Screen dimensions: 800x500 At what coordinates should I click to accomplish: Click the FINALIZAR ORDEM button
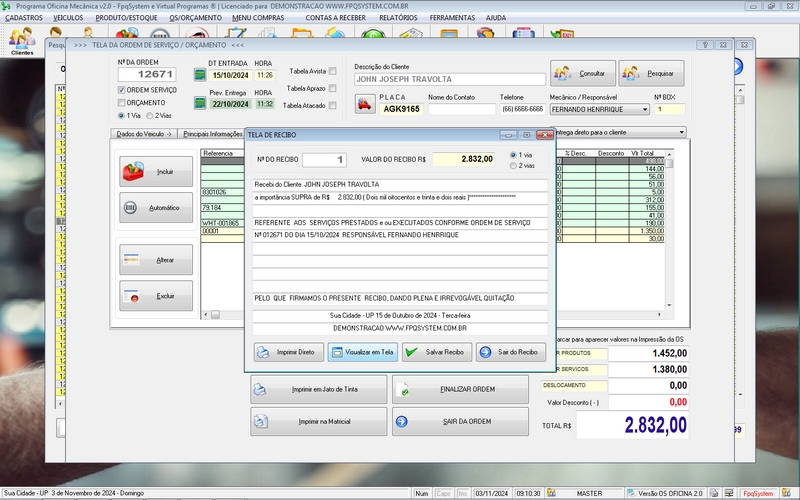coord(460,389)
